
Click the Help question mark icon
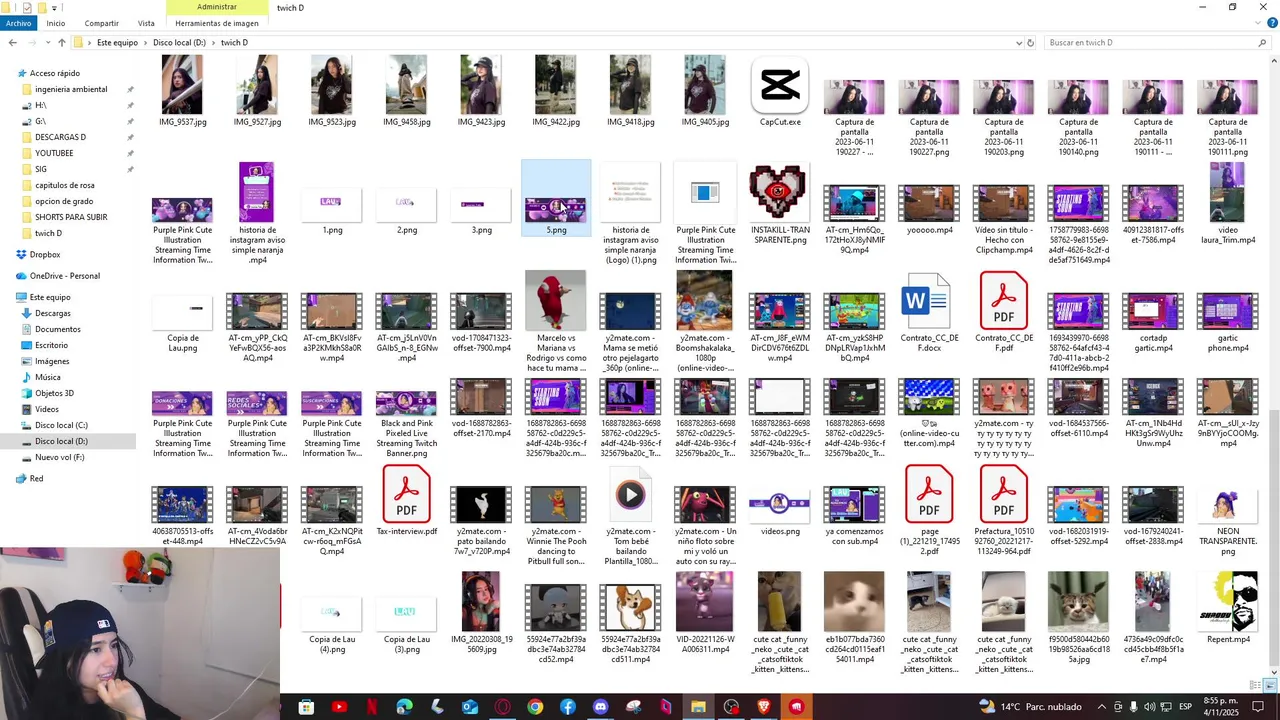click(x=1272, y=23)
